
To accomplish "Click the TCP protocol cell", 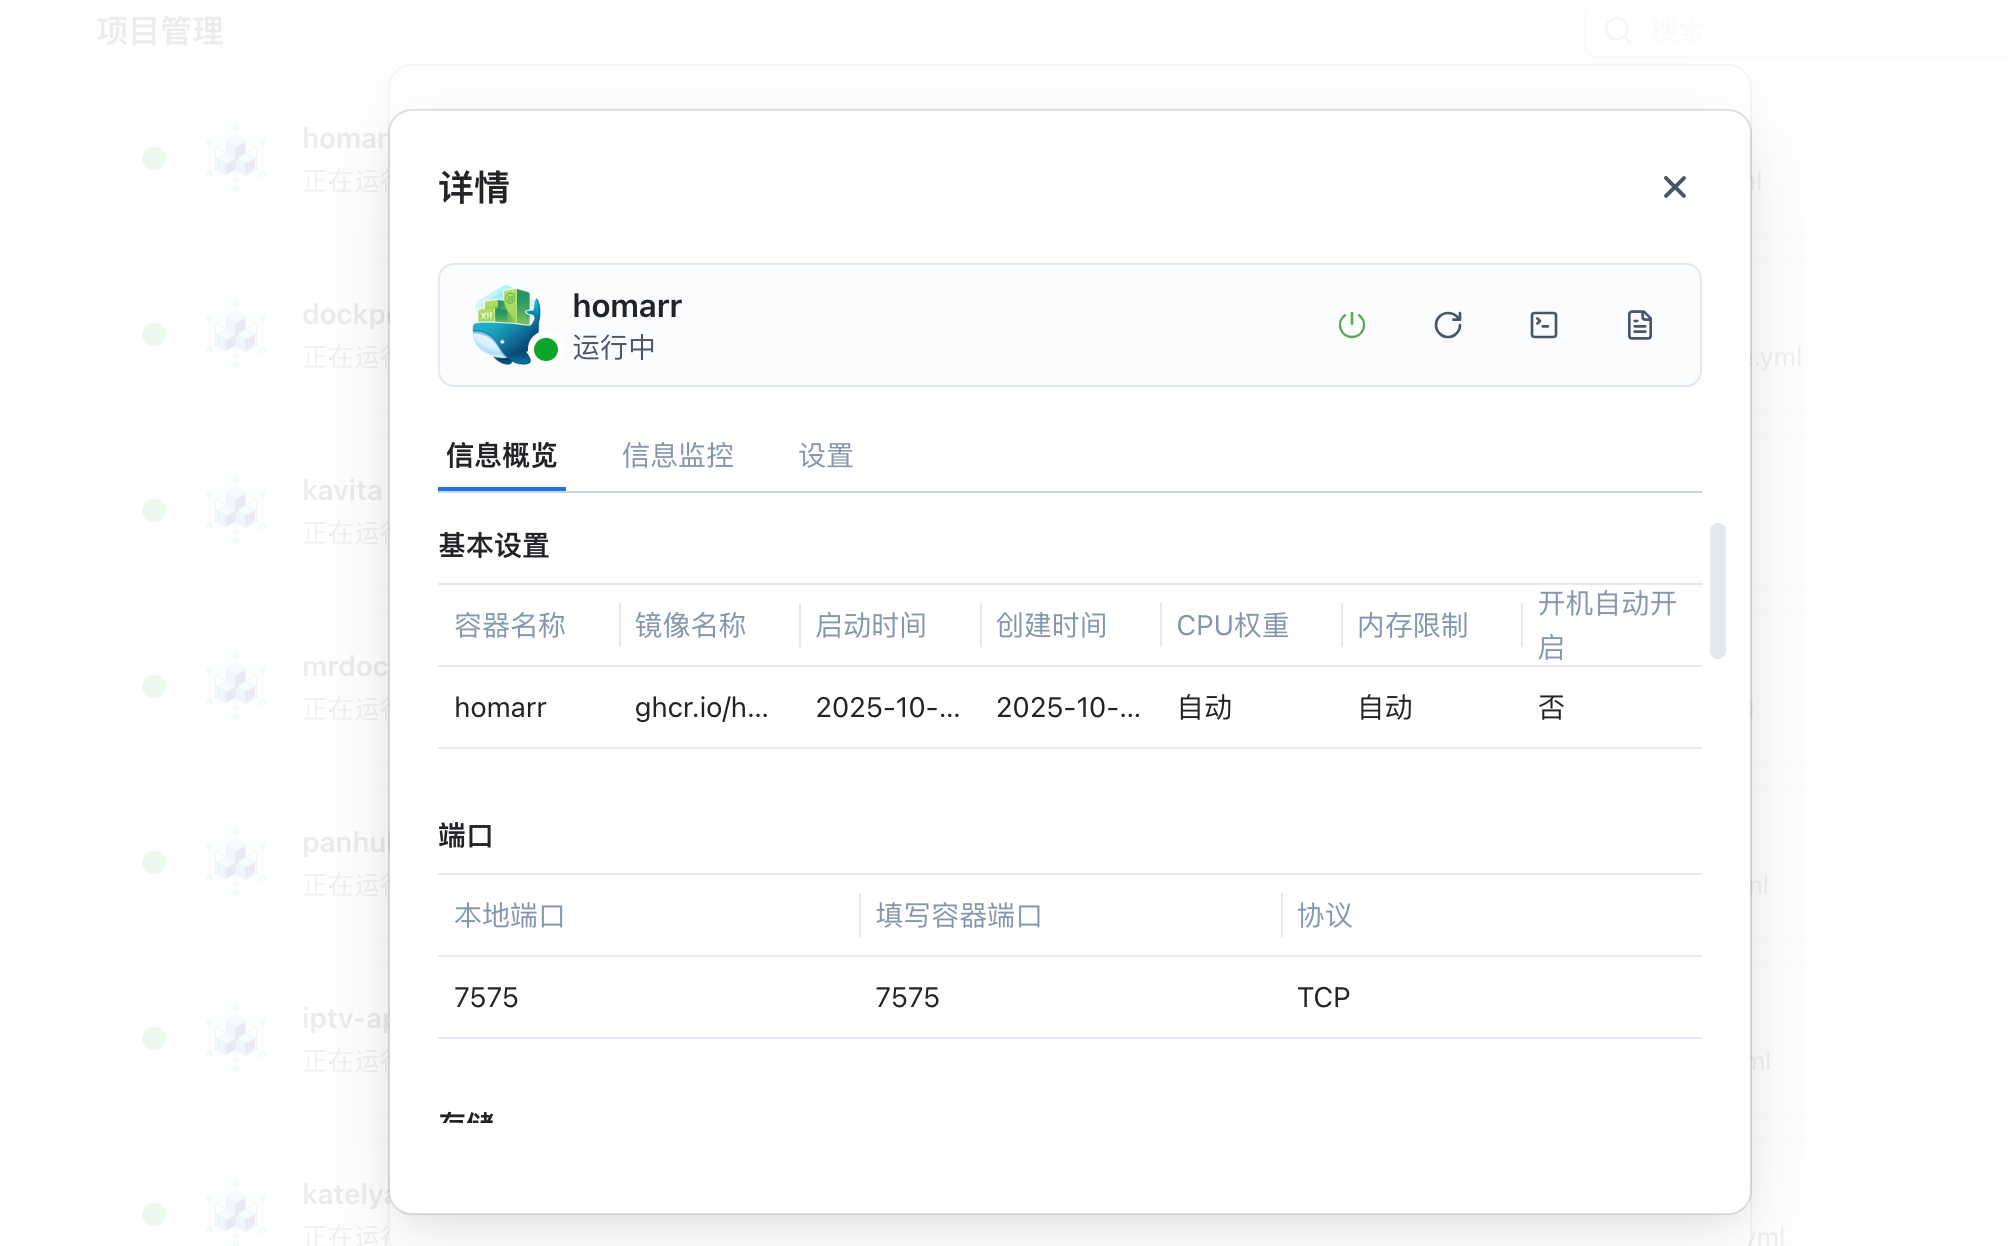I will point(1323,998).
